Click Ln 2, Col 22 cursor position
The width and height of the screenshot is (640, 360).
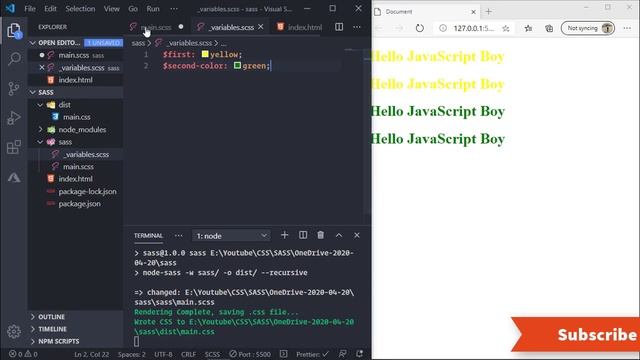coord(91,354)
